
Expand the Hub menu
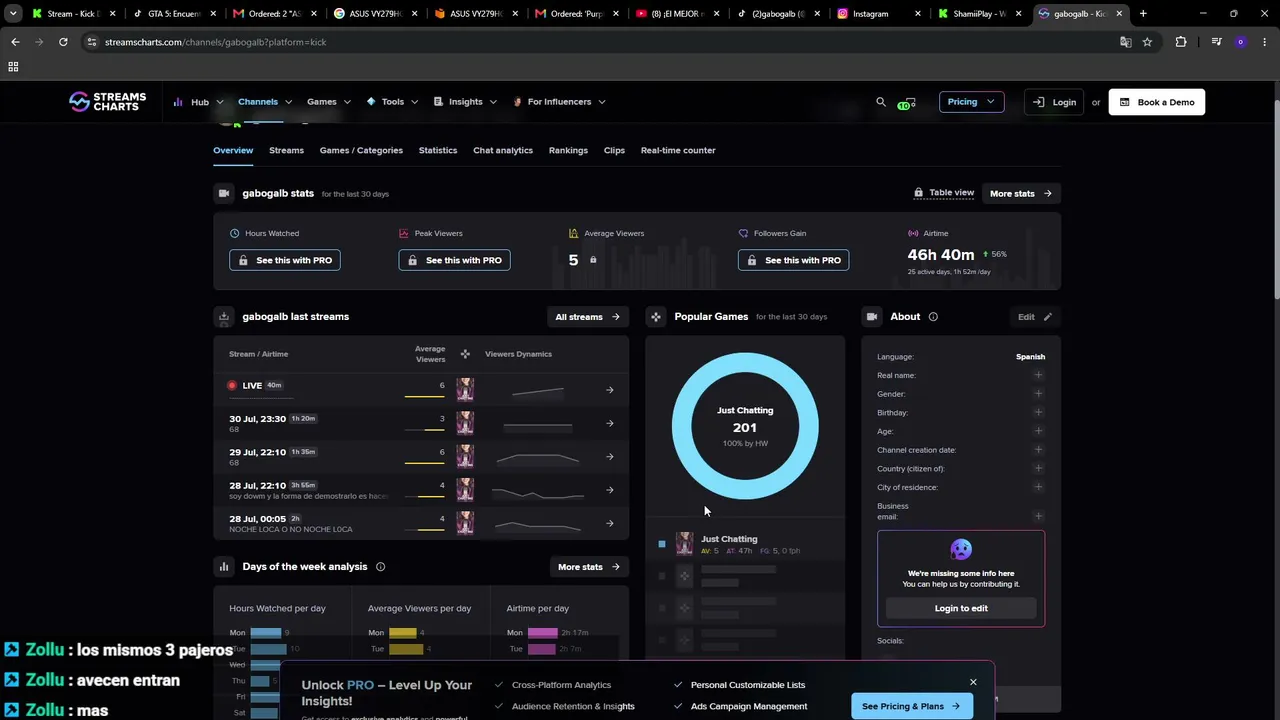[x=198, y=102]
